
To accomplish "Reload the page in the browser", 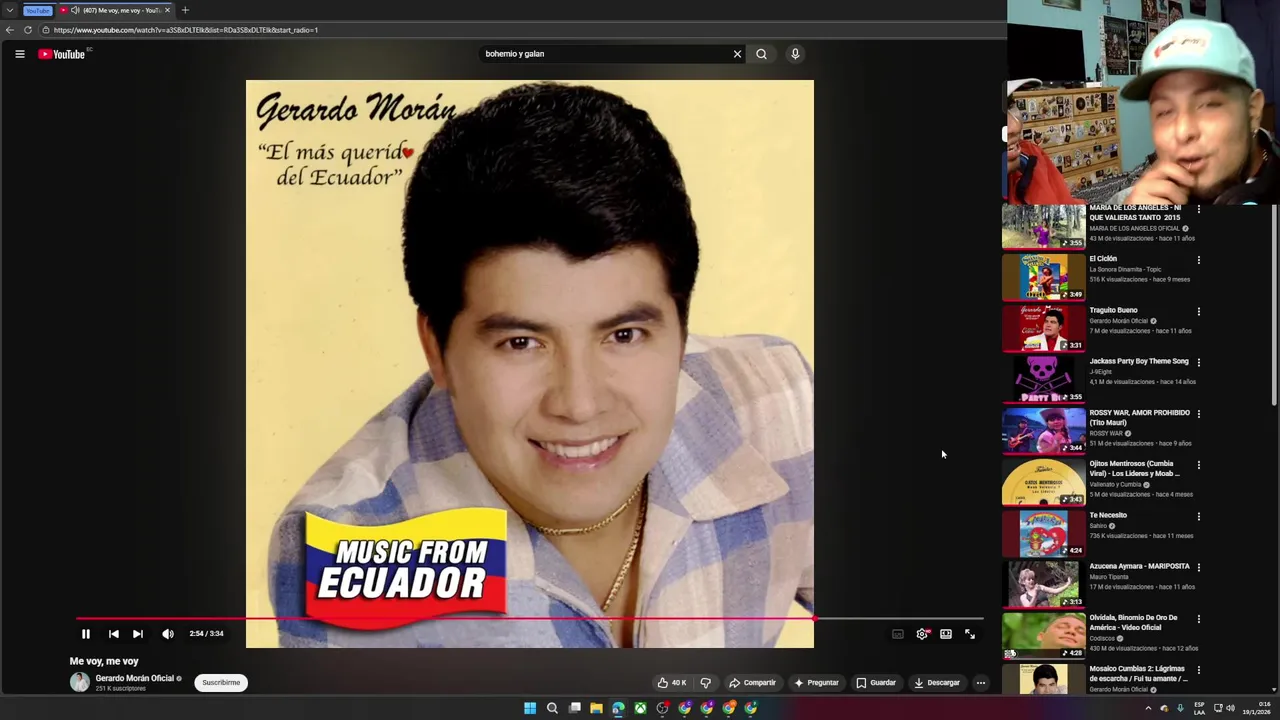I will click(x=28, y=30).
